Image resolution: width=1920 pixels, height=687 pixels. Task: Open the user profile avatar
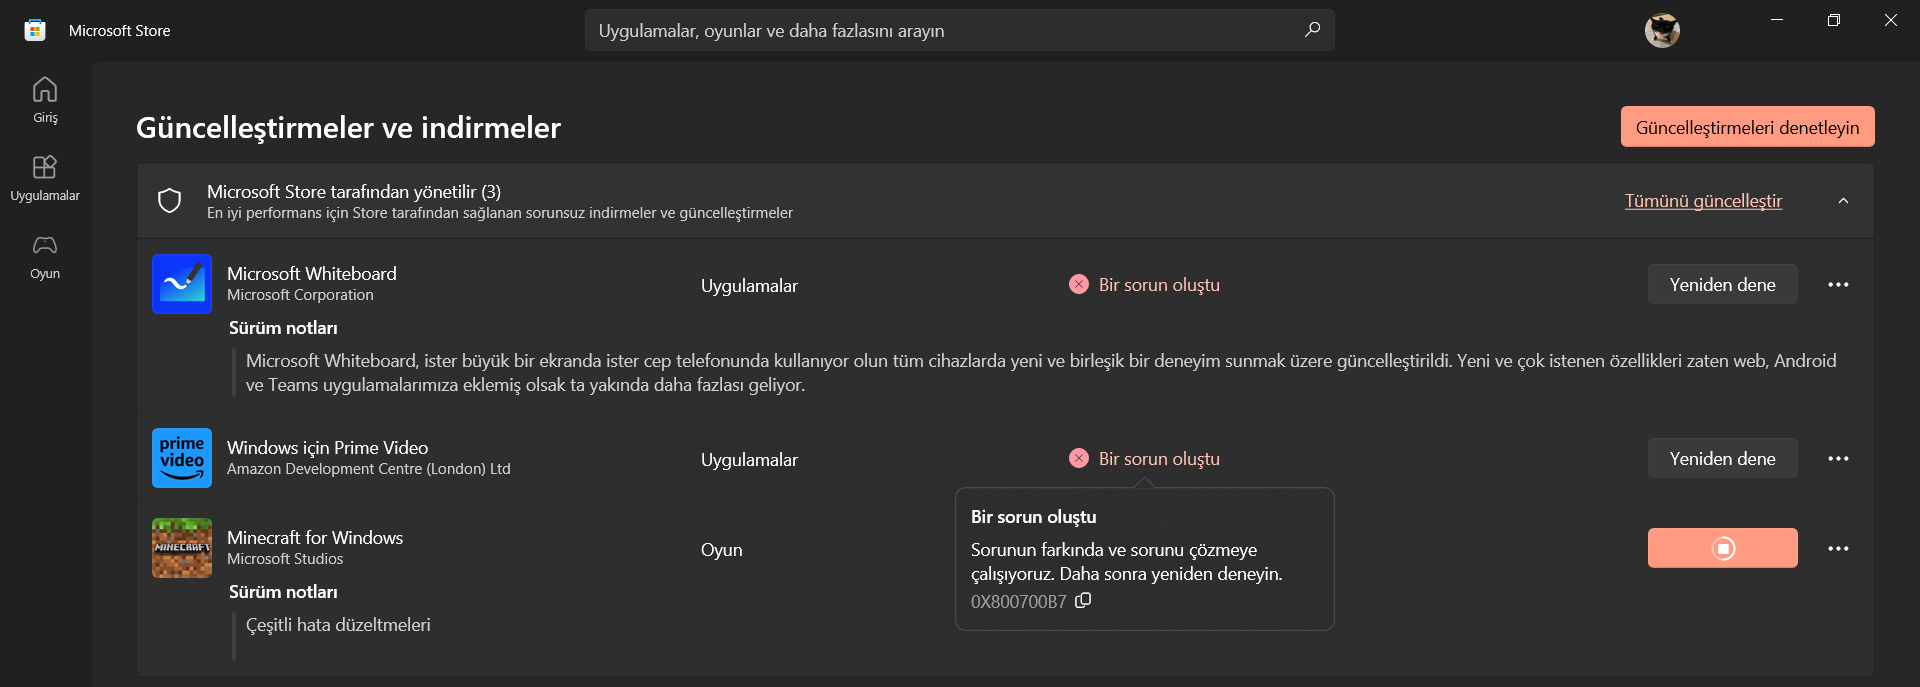point(1662,30)
